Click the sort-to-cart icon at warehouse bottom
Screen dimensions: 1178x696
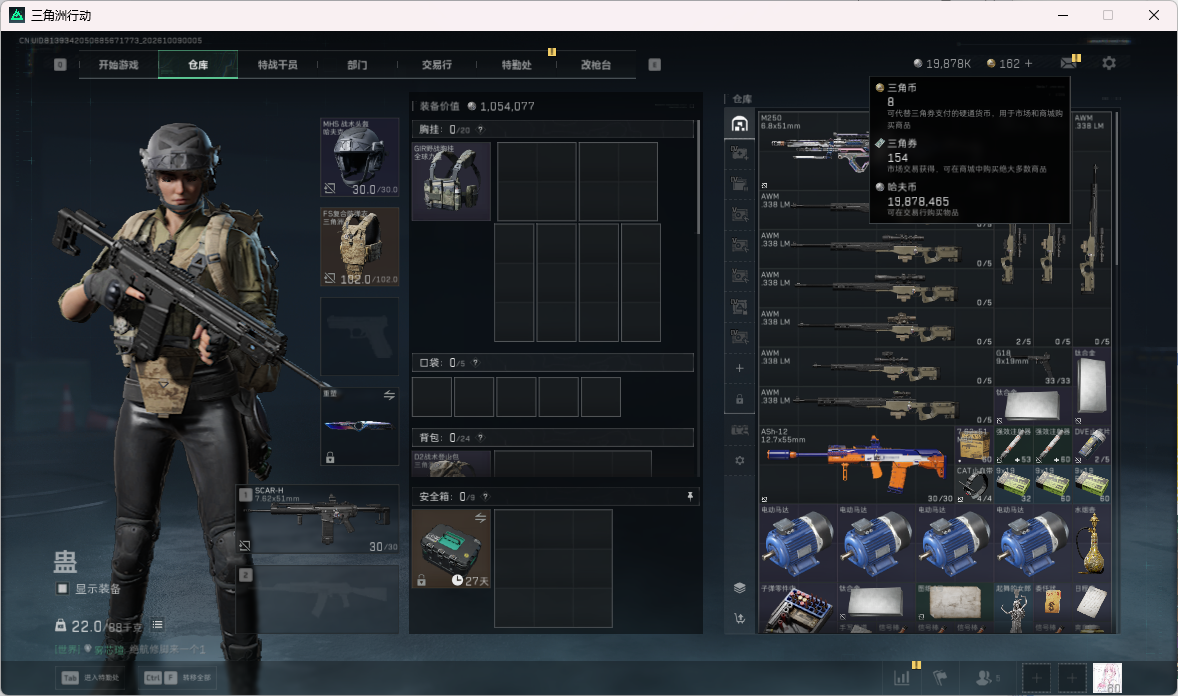pyautogui.click(x=739, y=619)
